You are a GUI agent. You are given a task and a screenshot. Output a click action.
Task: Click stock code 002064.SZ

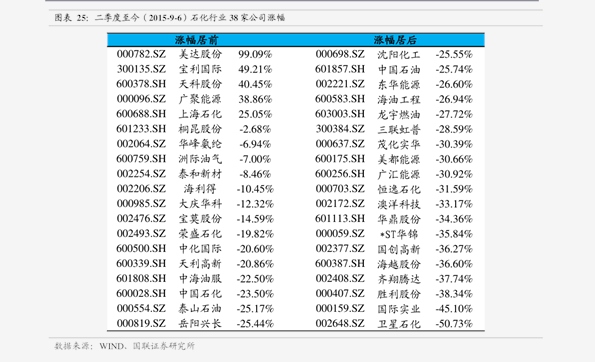(x=141, y=144)
